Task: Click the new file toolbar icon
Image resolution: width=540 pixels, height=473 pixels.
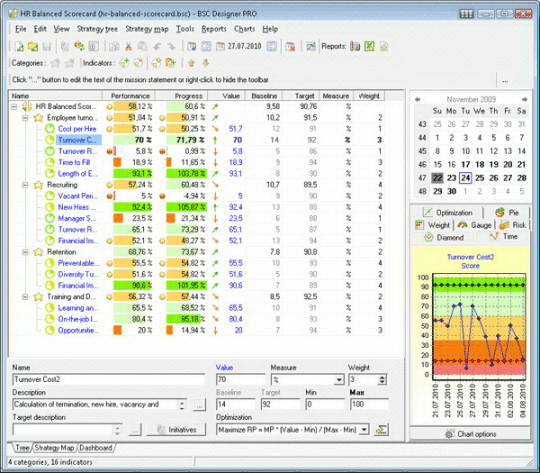Action: [20, 47]
